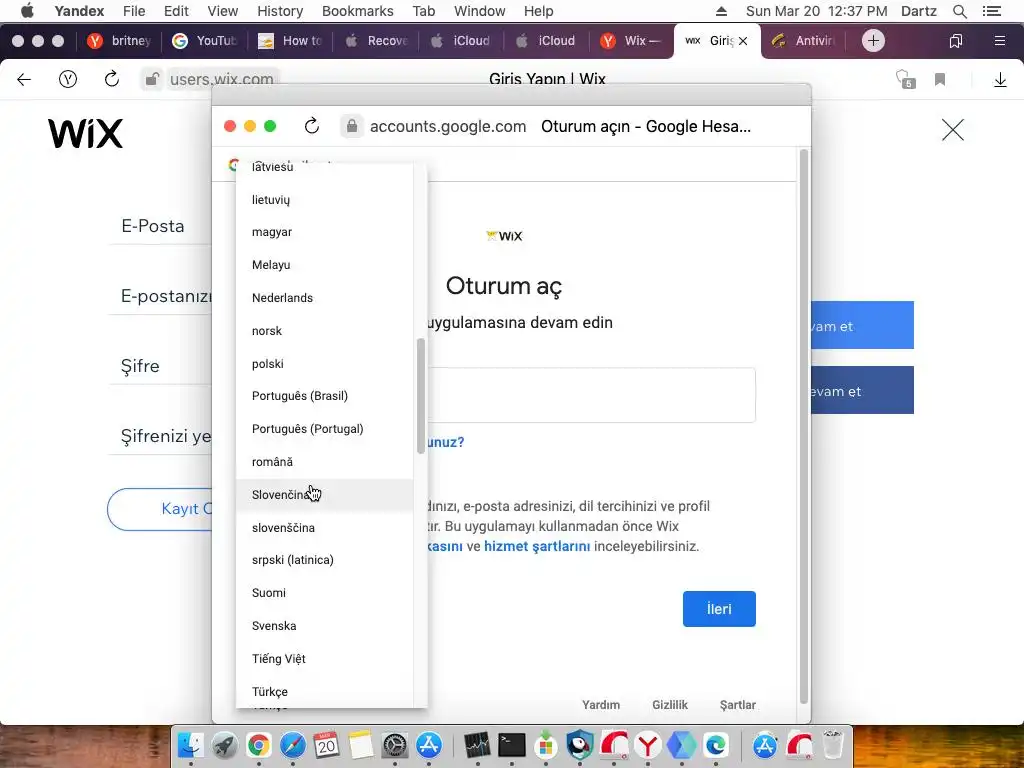Open Notes from the dock
The height and width of the screenshot is (768, 1024).
click(x=360, y=744)
